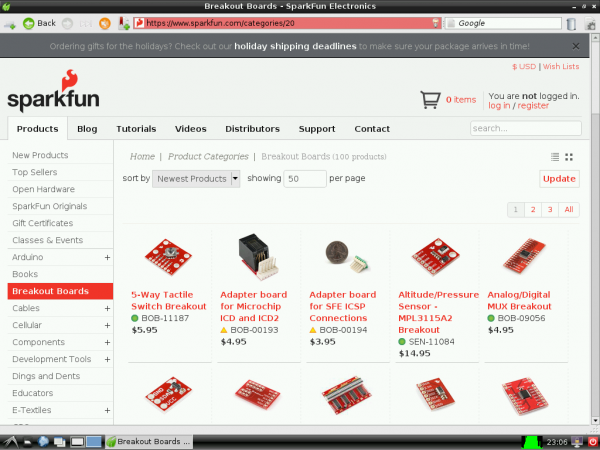Click the Product Categories breadcrumb
600x450 pixels.
pos(208,157)
